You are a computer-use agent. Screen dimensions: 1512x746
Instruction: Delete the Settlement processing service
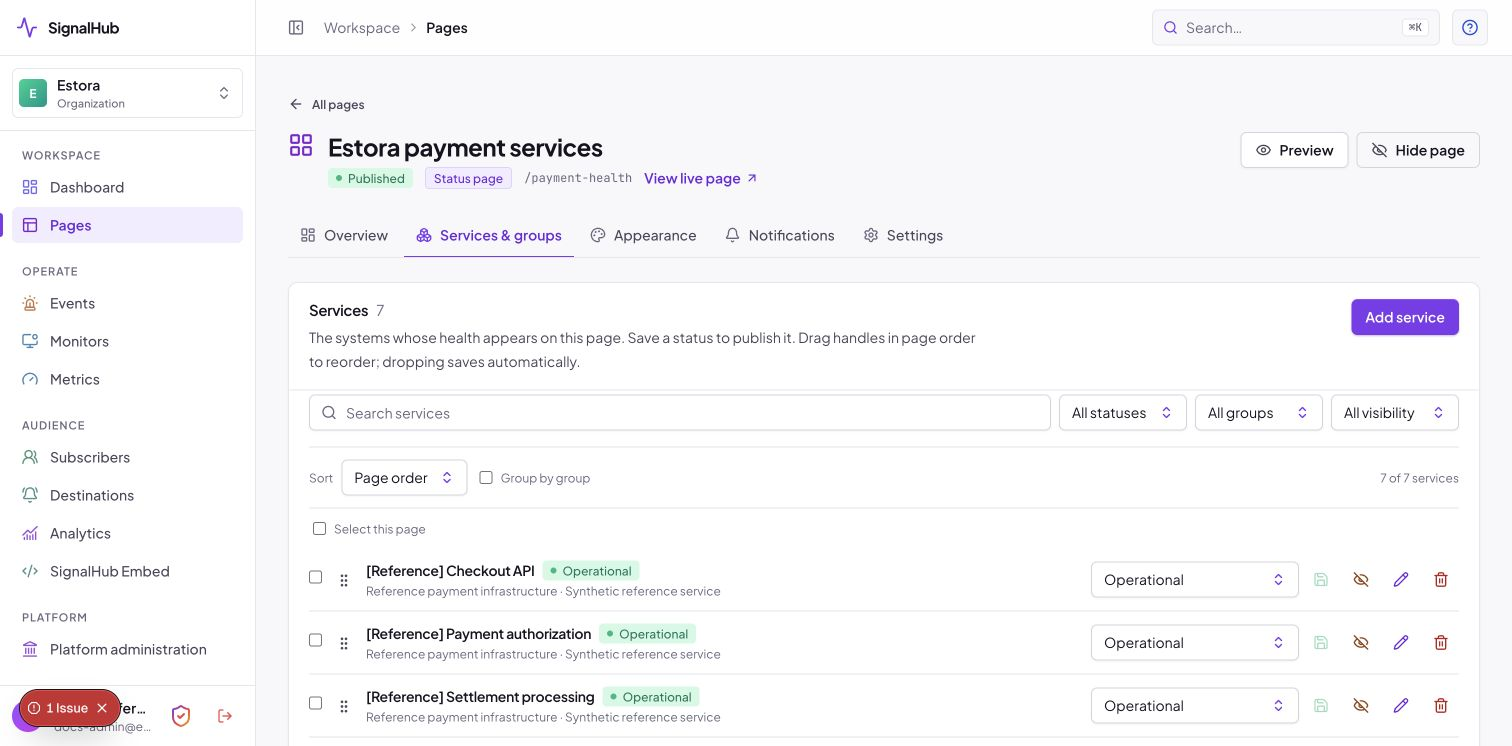(1441, 706)
